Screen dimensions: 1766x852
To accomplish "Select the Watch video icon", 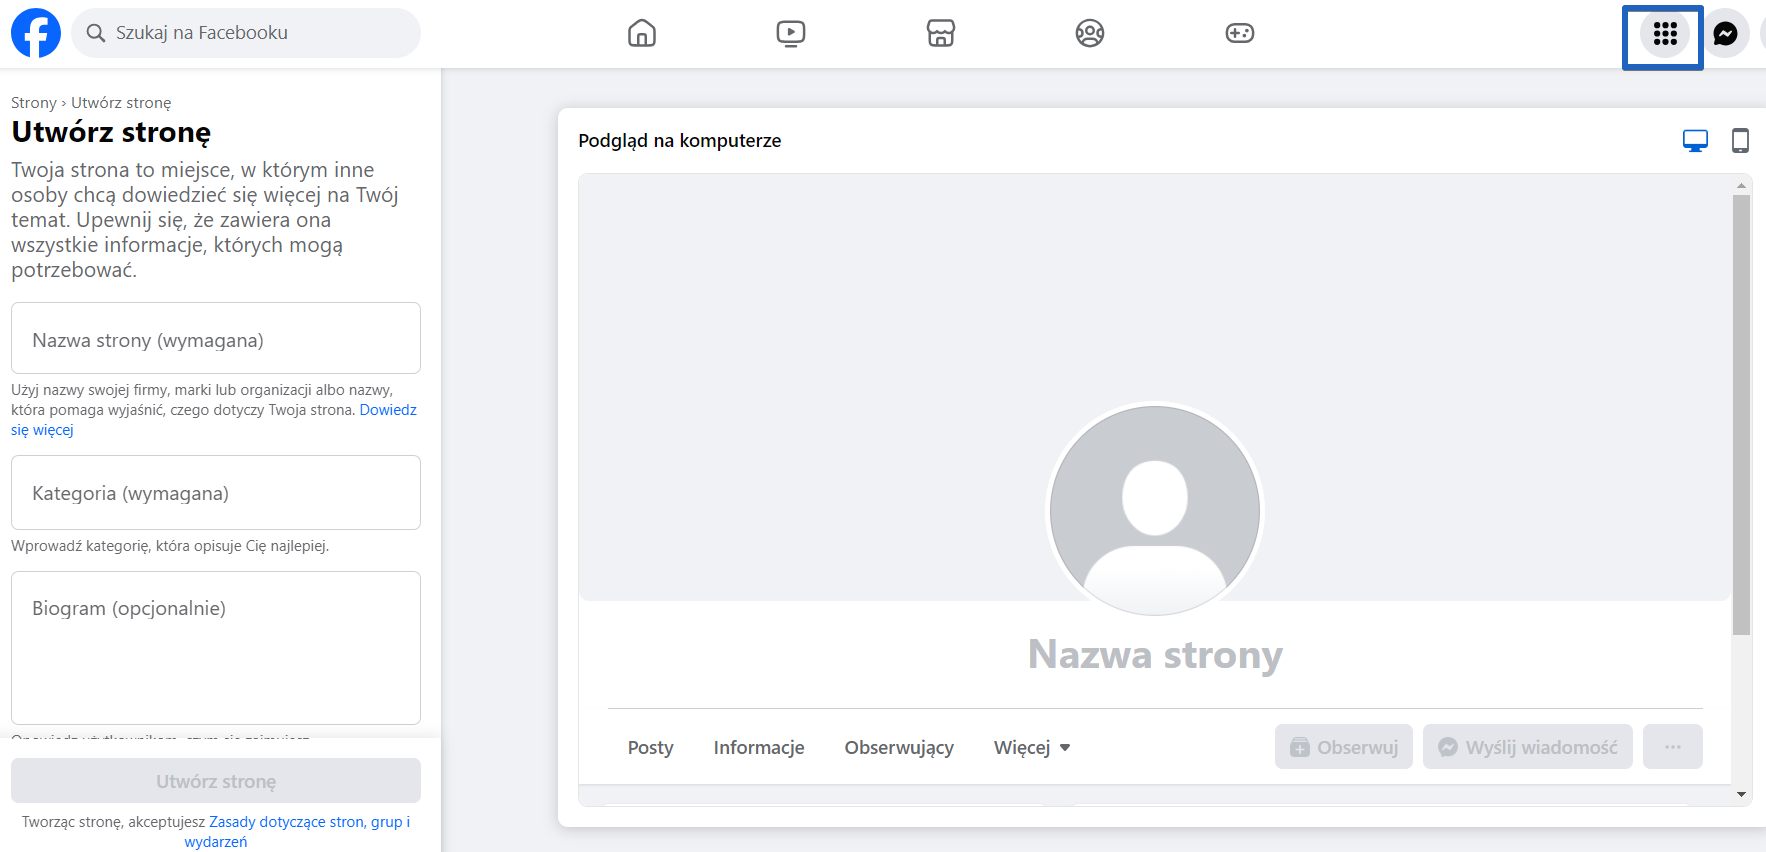I will point(791,33).
